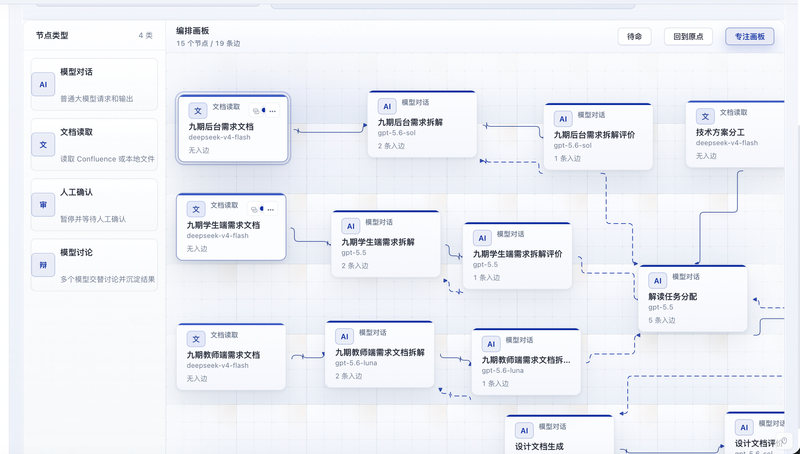The width and height of the screenshot is (800, 454).
Task: Select the 人工确认 node type title
Action: 77,192
